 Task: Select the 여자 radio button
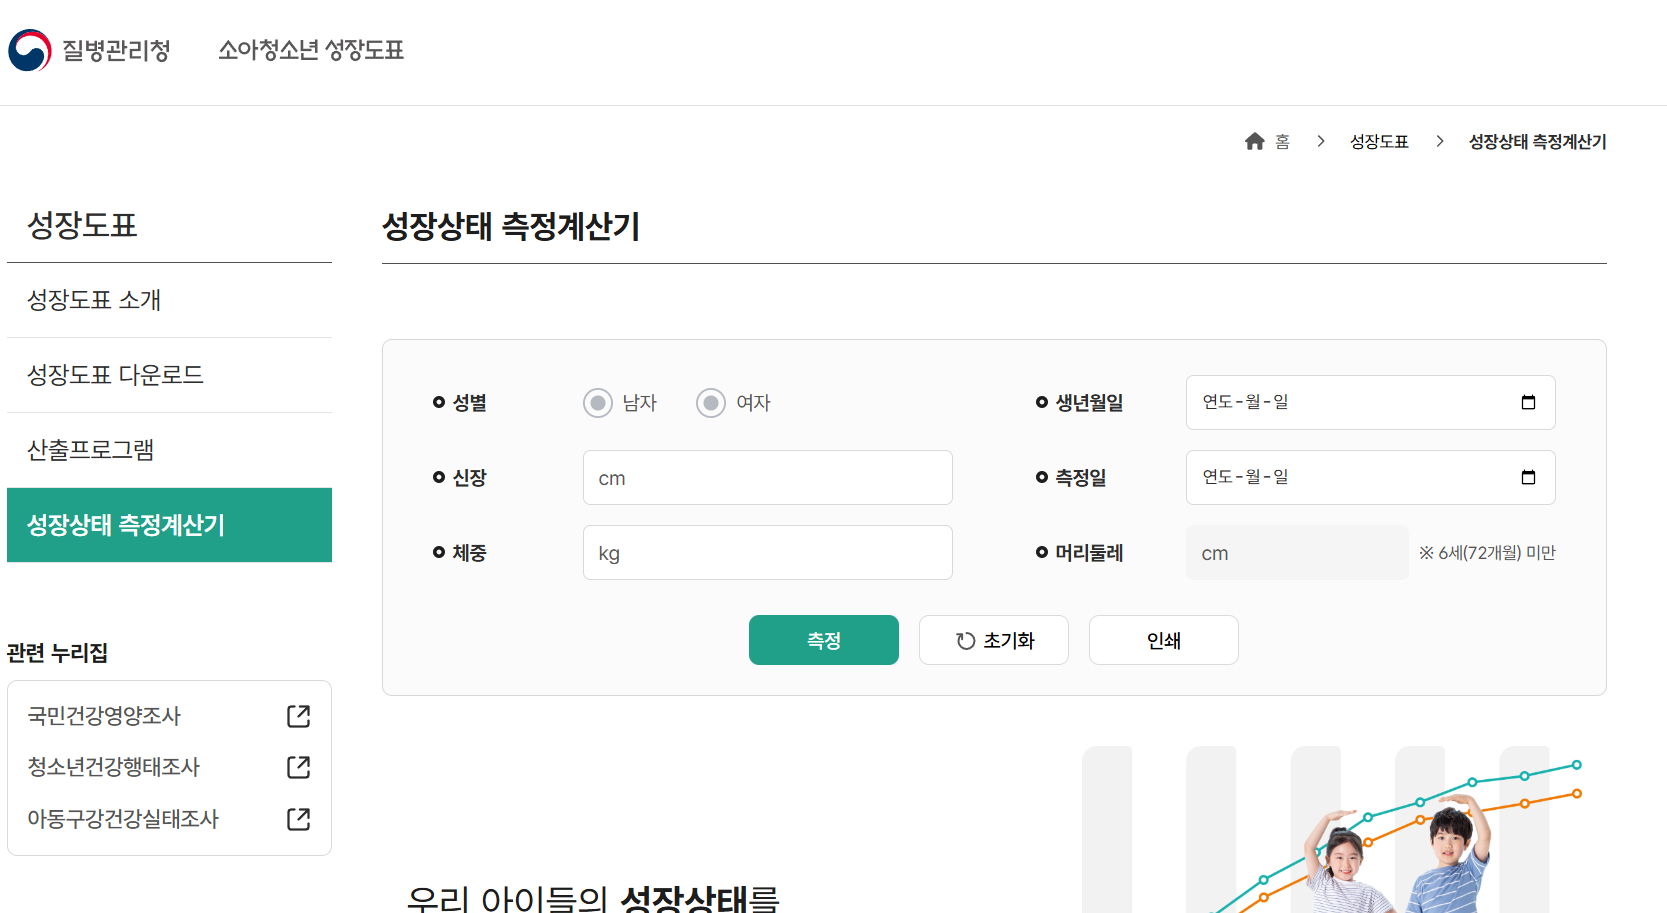click(711, 403)
